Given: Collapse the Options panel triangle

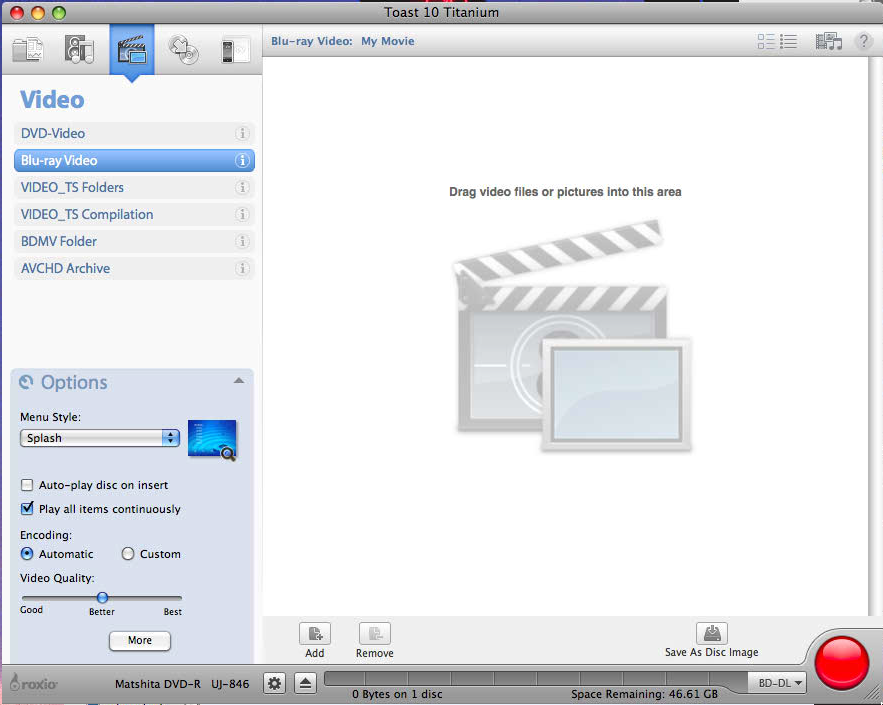Looking at the screenshot, I should 239,381.
